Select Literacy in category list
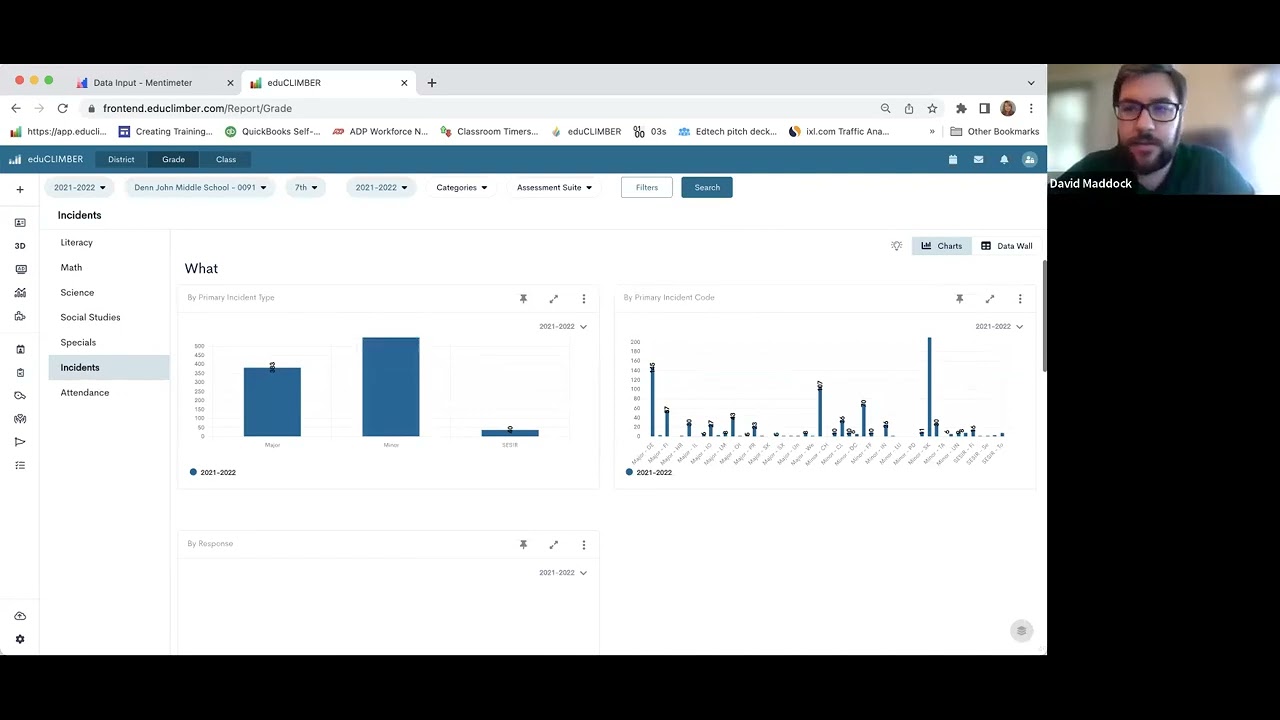The width and height of the screenshot is (1280, 720). 108,242
